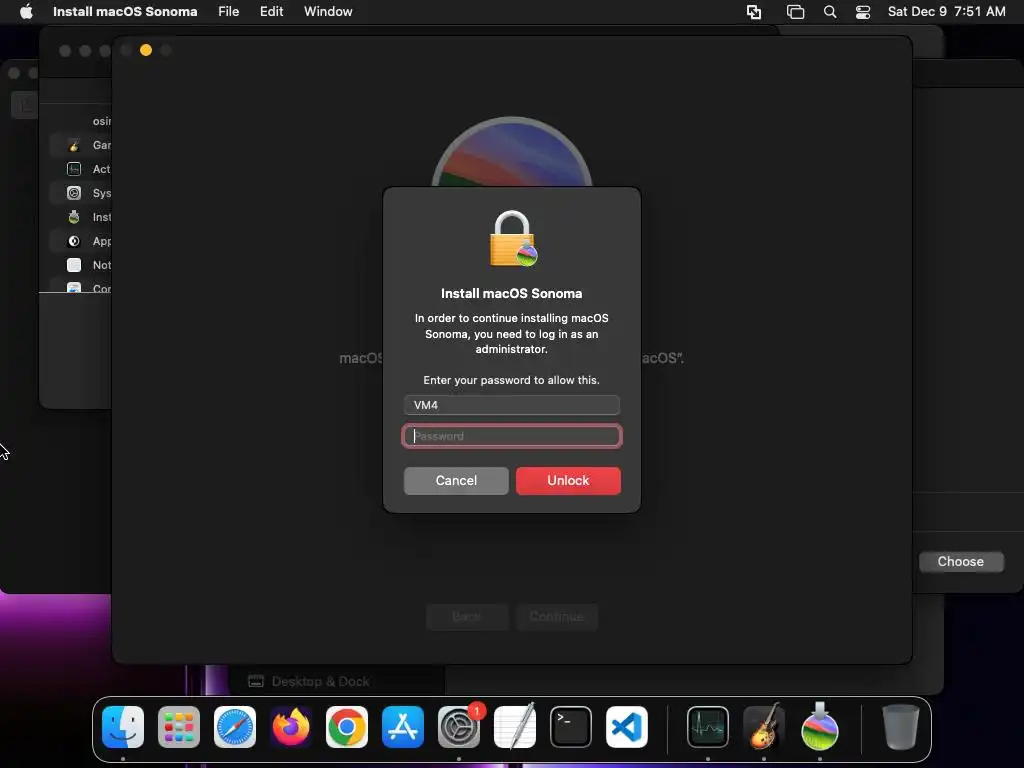Viewport: 1024px width, 768px height.
Task: Click the dimmed Back button in installer
Action: (x=467, y=616)
